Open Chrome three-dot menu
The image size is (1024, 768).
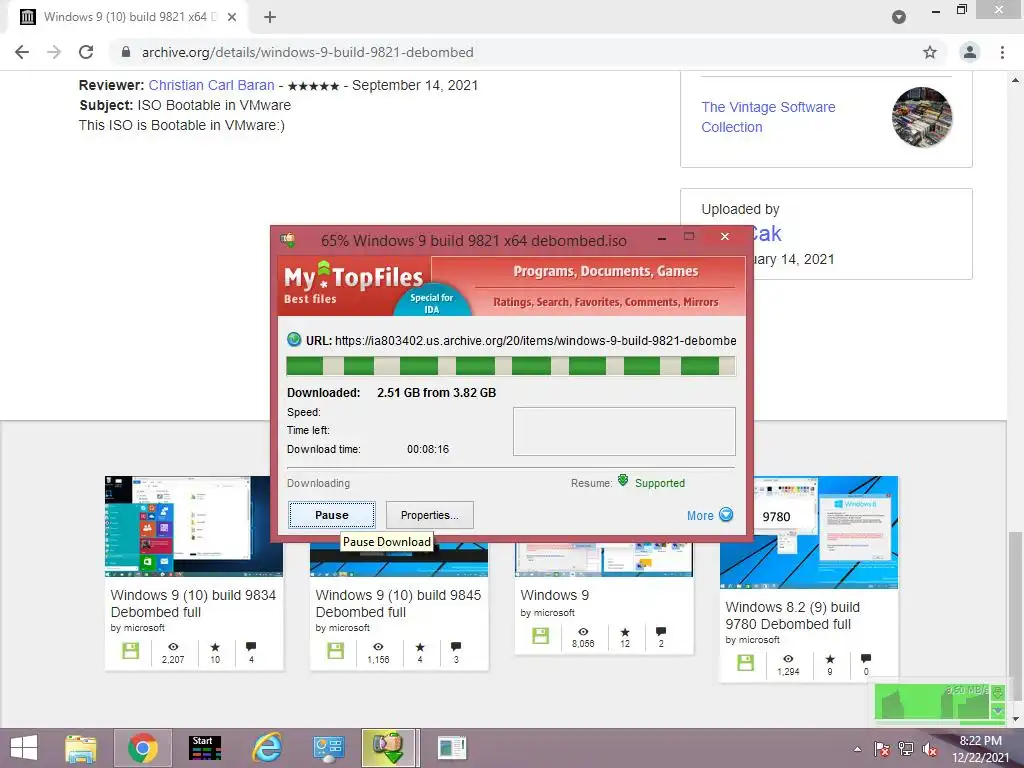click(x=1002, y=52)
